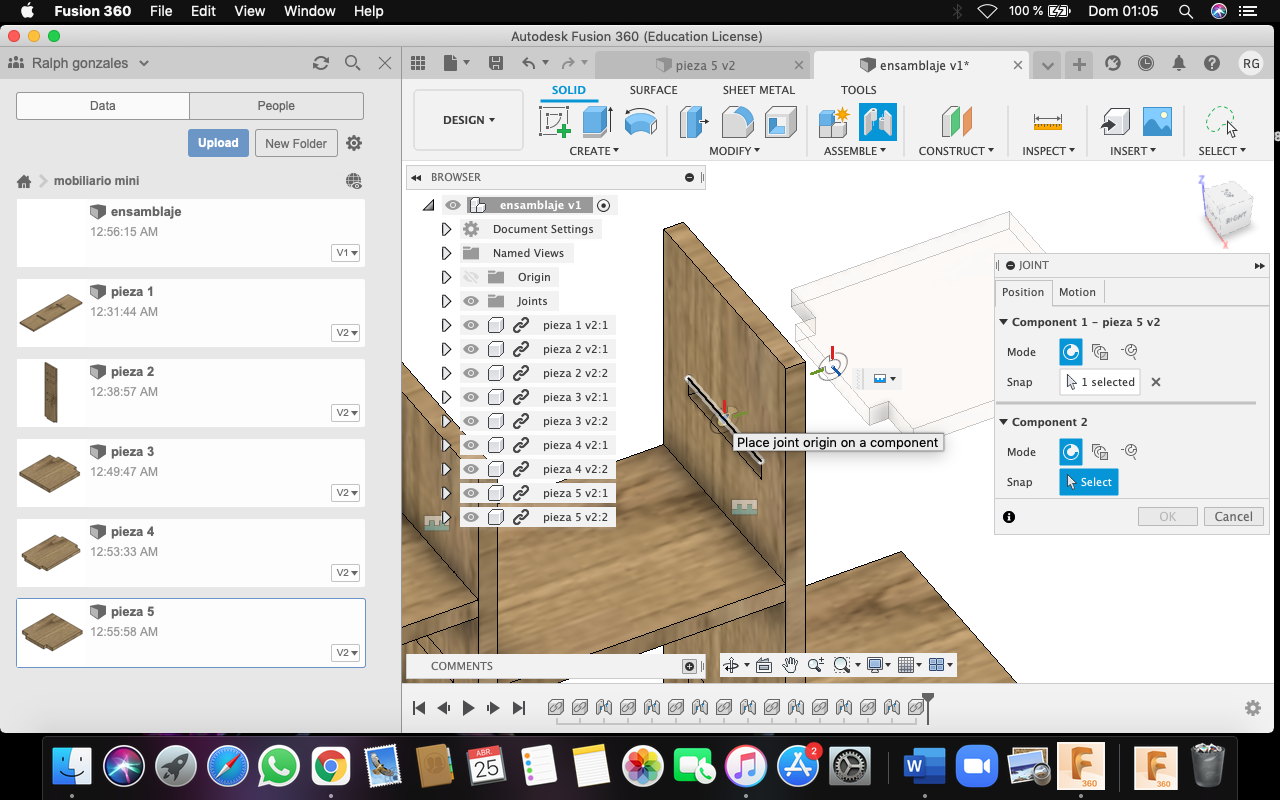This screenshot has height=800, width=1280.
Task: Click the Pan hand tool
Action: [x=790, y=665]
